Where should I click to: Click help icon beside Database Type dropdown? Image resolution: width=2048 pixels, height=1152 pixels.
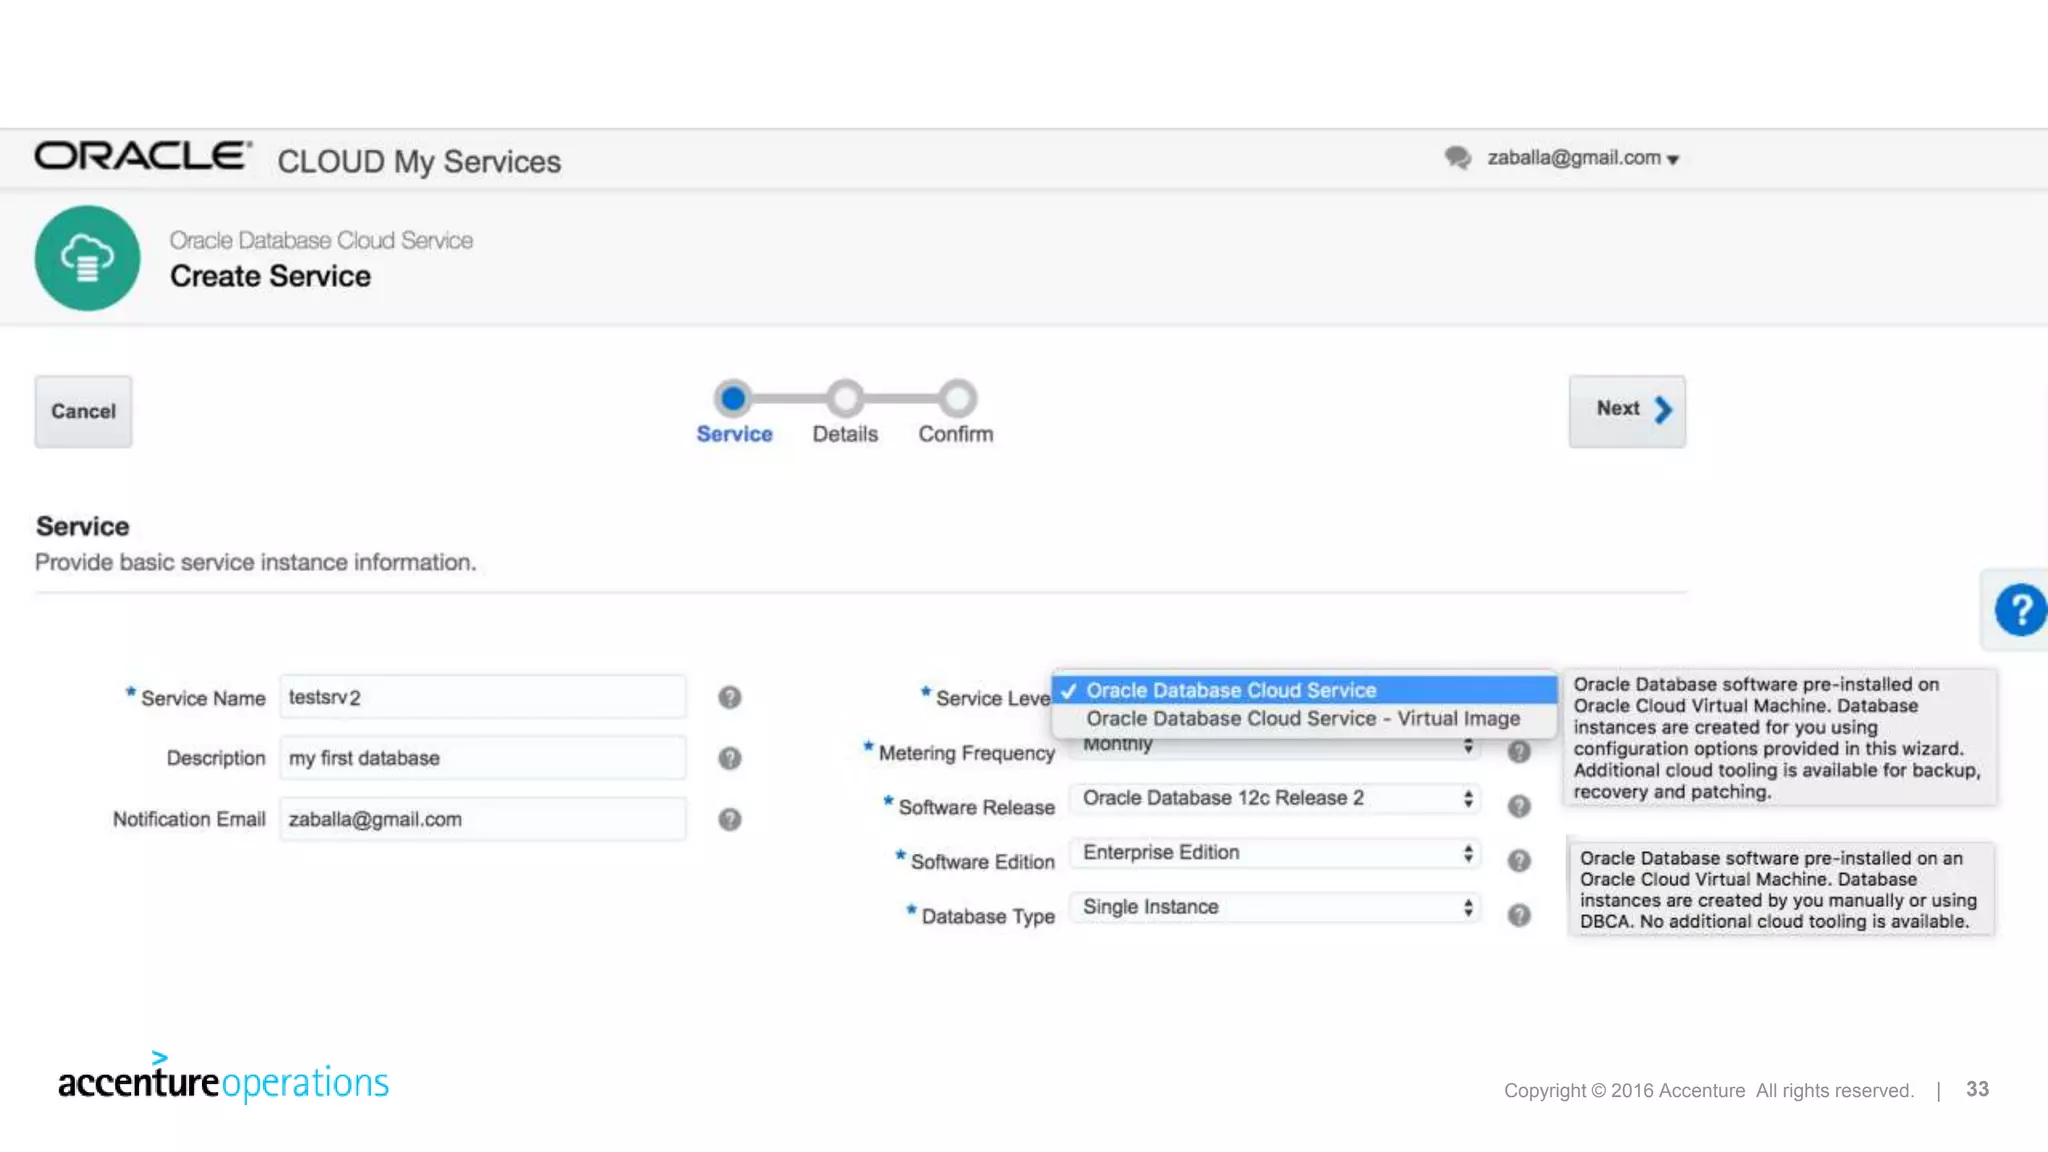(1519, 915)
